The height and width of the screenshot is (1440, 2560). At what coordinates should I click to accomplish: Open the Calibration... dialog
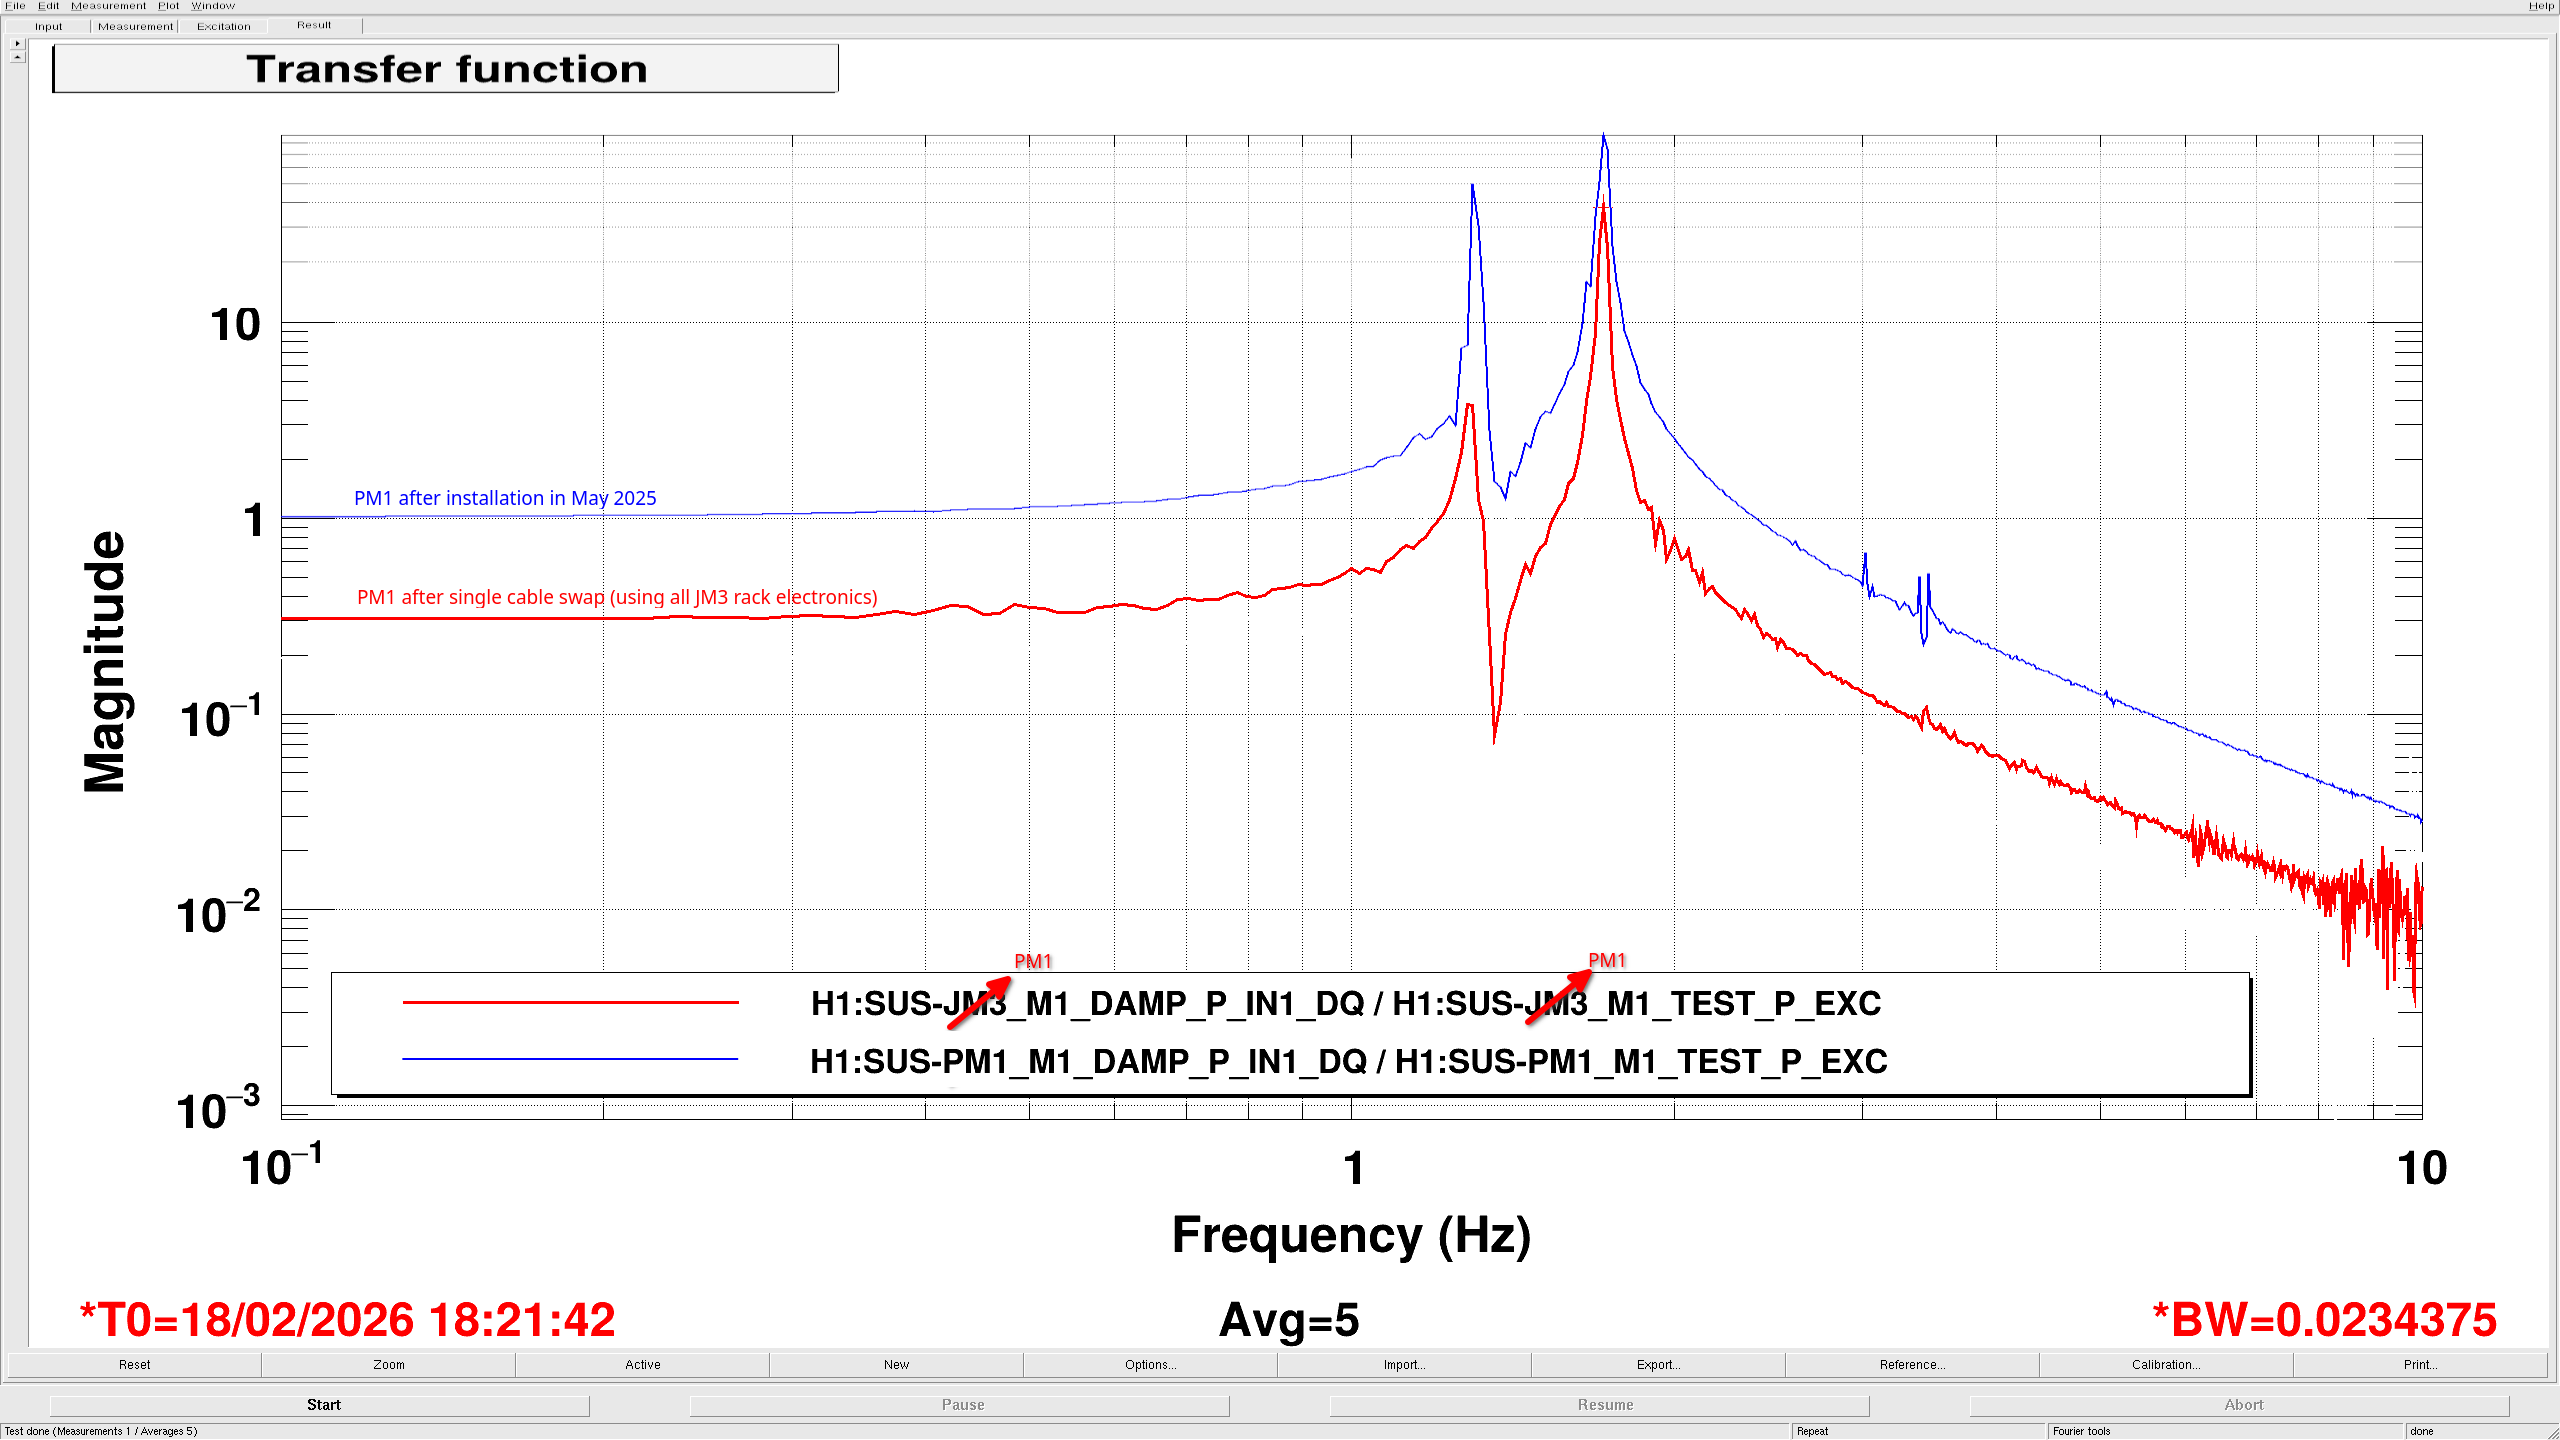click(2166, 1365)
